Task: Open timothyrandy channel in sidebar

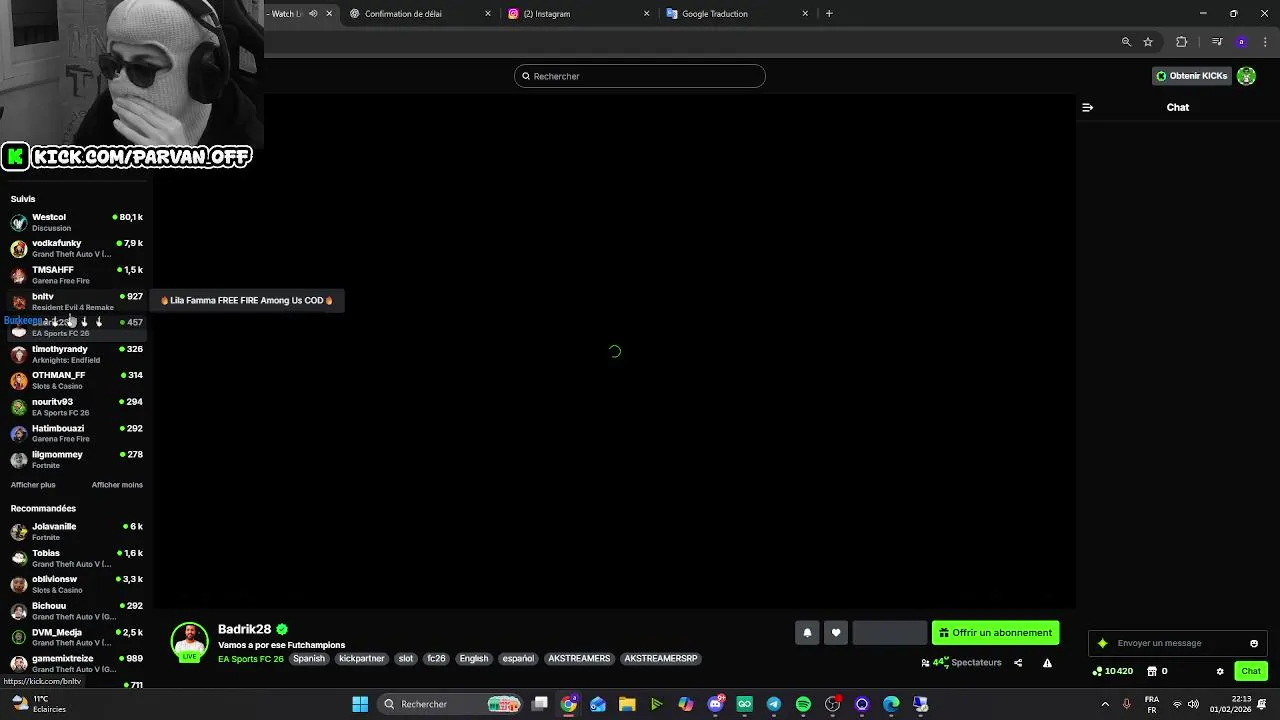Action: point(77,354)
